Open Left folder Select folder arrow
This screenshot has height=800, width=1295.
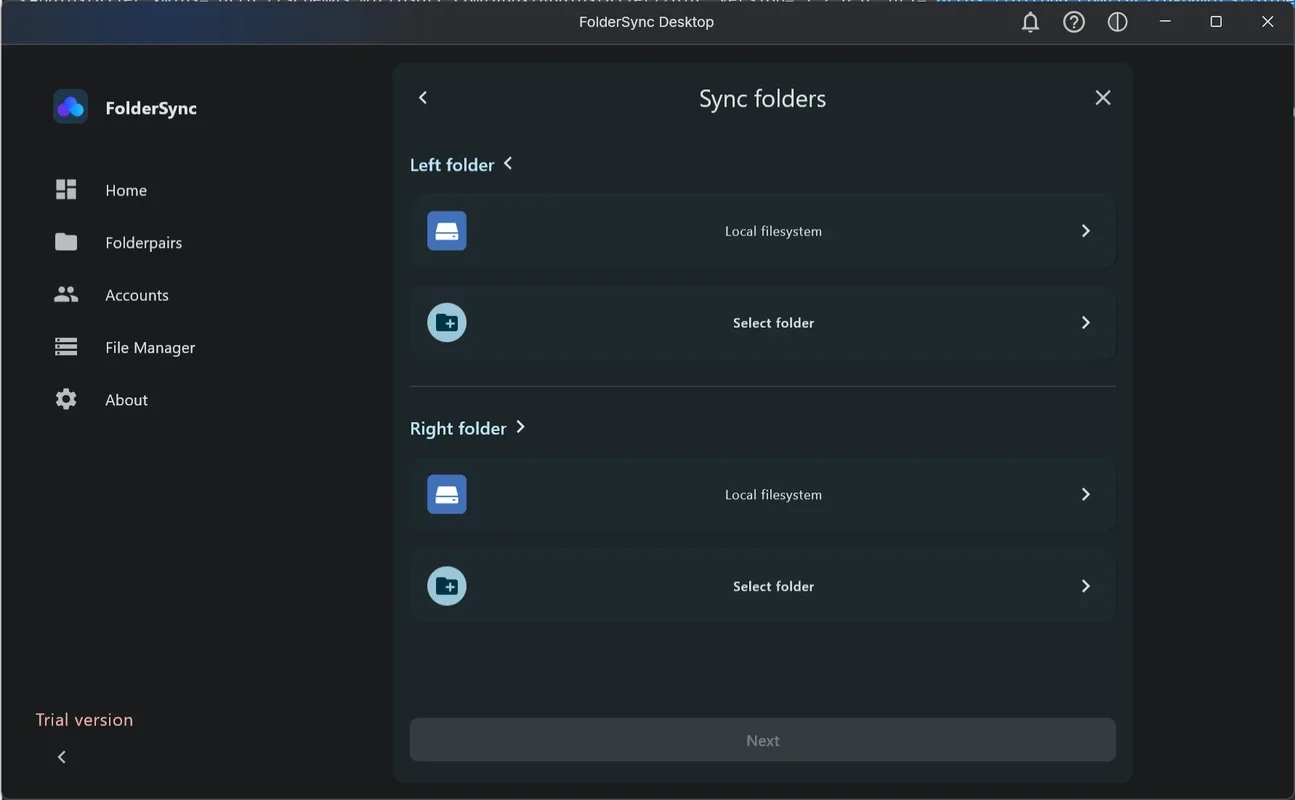[1086, 323]
